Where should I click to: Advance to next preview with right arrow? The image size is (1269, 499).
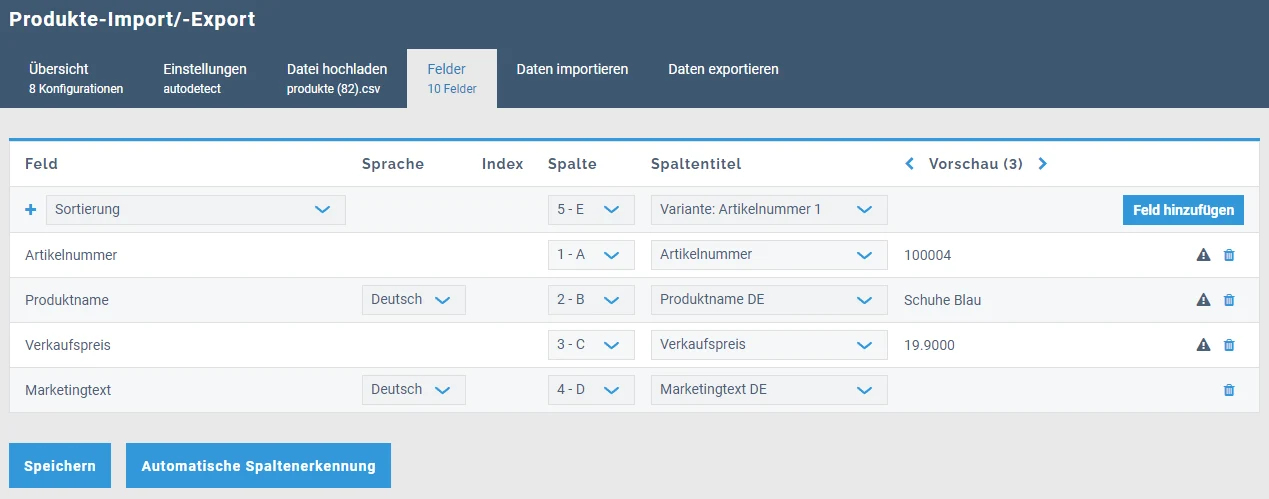[x=1043, y=164]
